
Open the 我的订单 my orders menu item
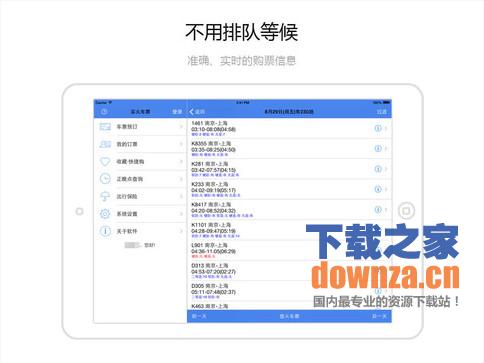(140, 144)
